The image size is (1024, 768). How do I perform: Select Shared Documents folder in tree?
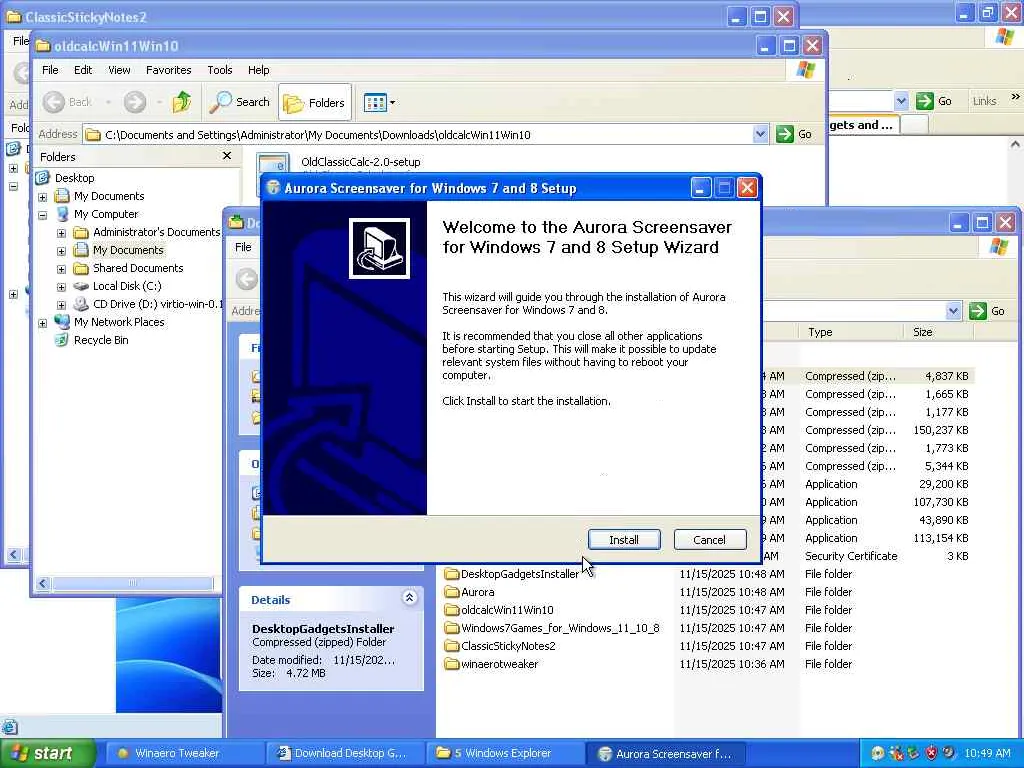point(138,268)
